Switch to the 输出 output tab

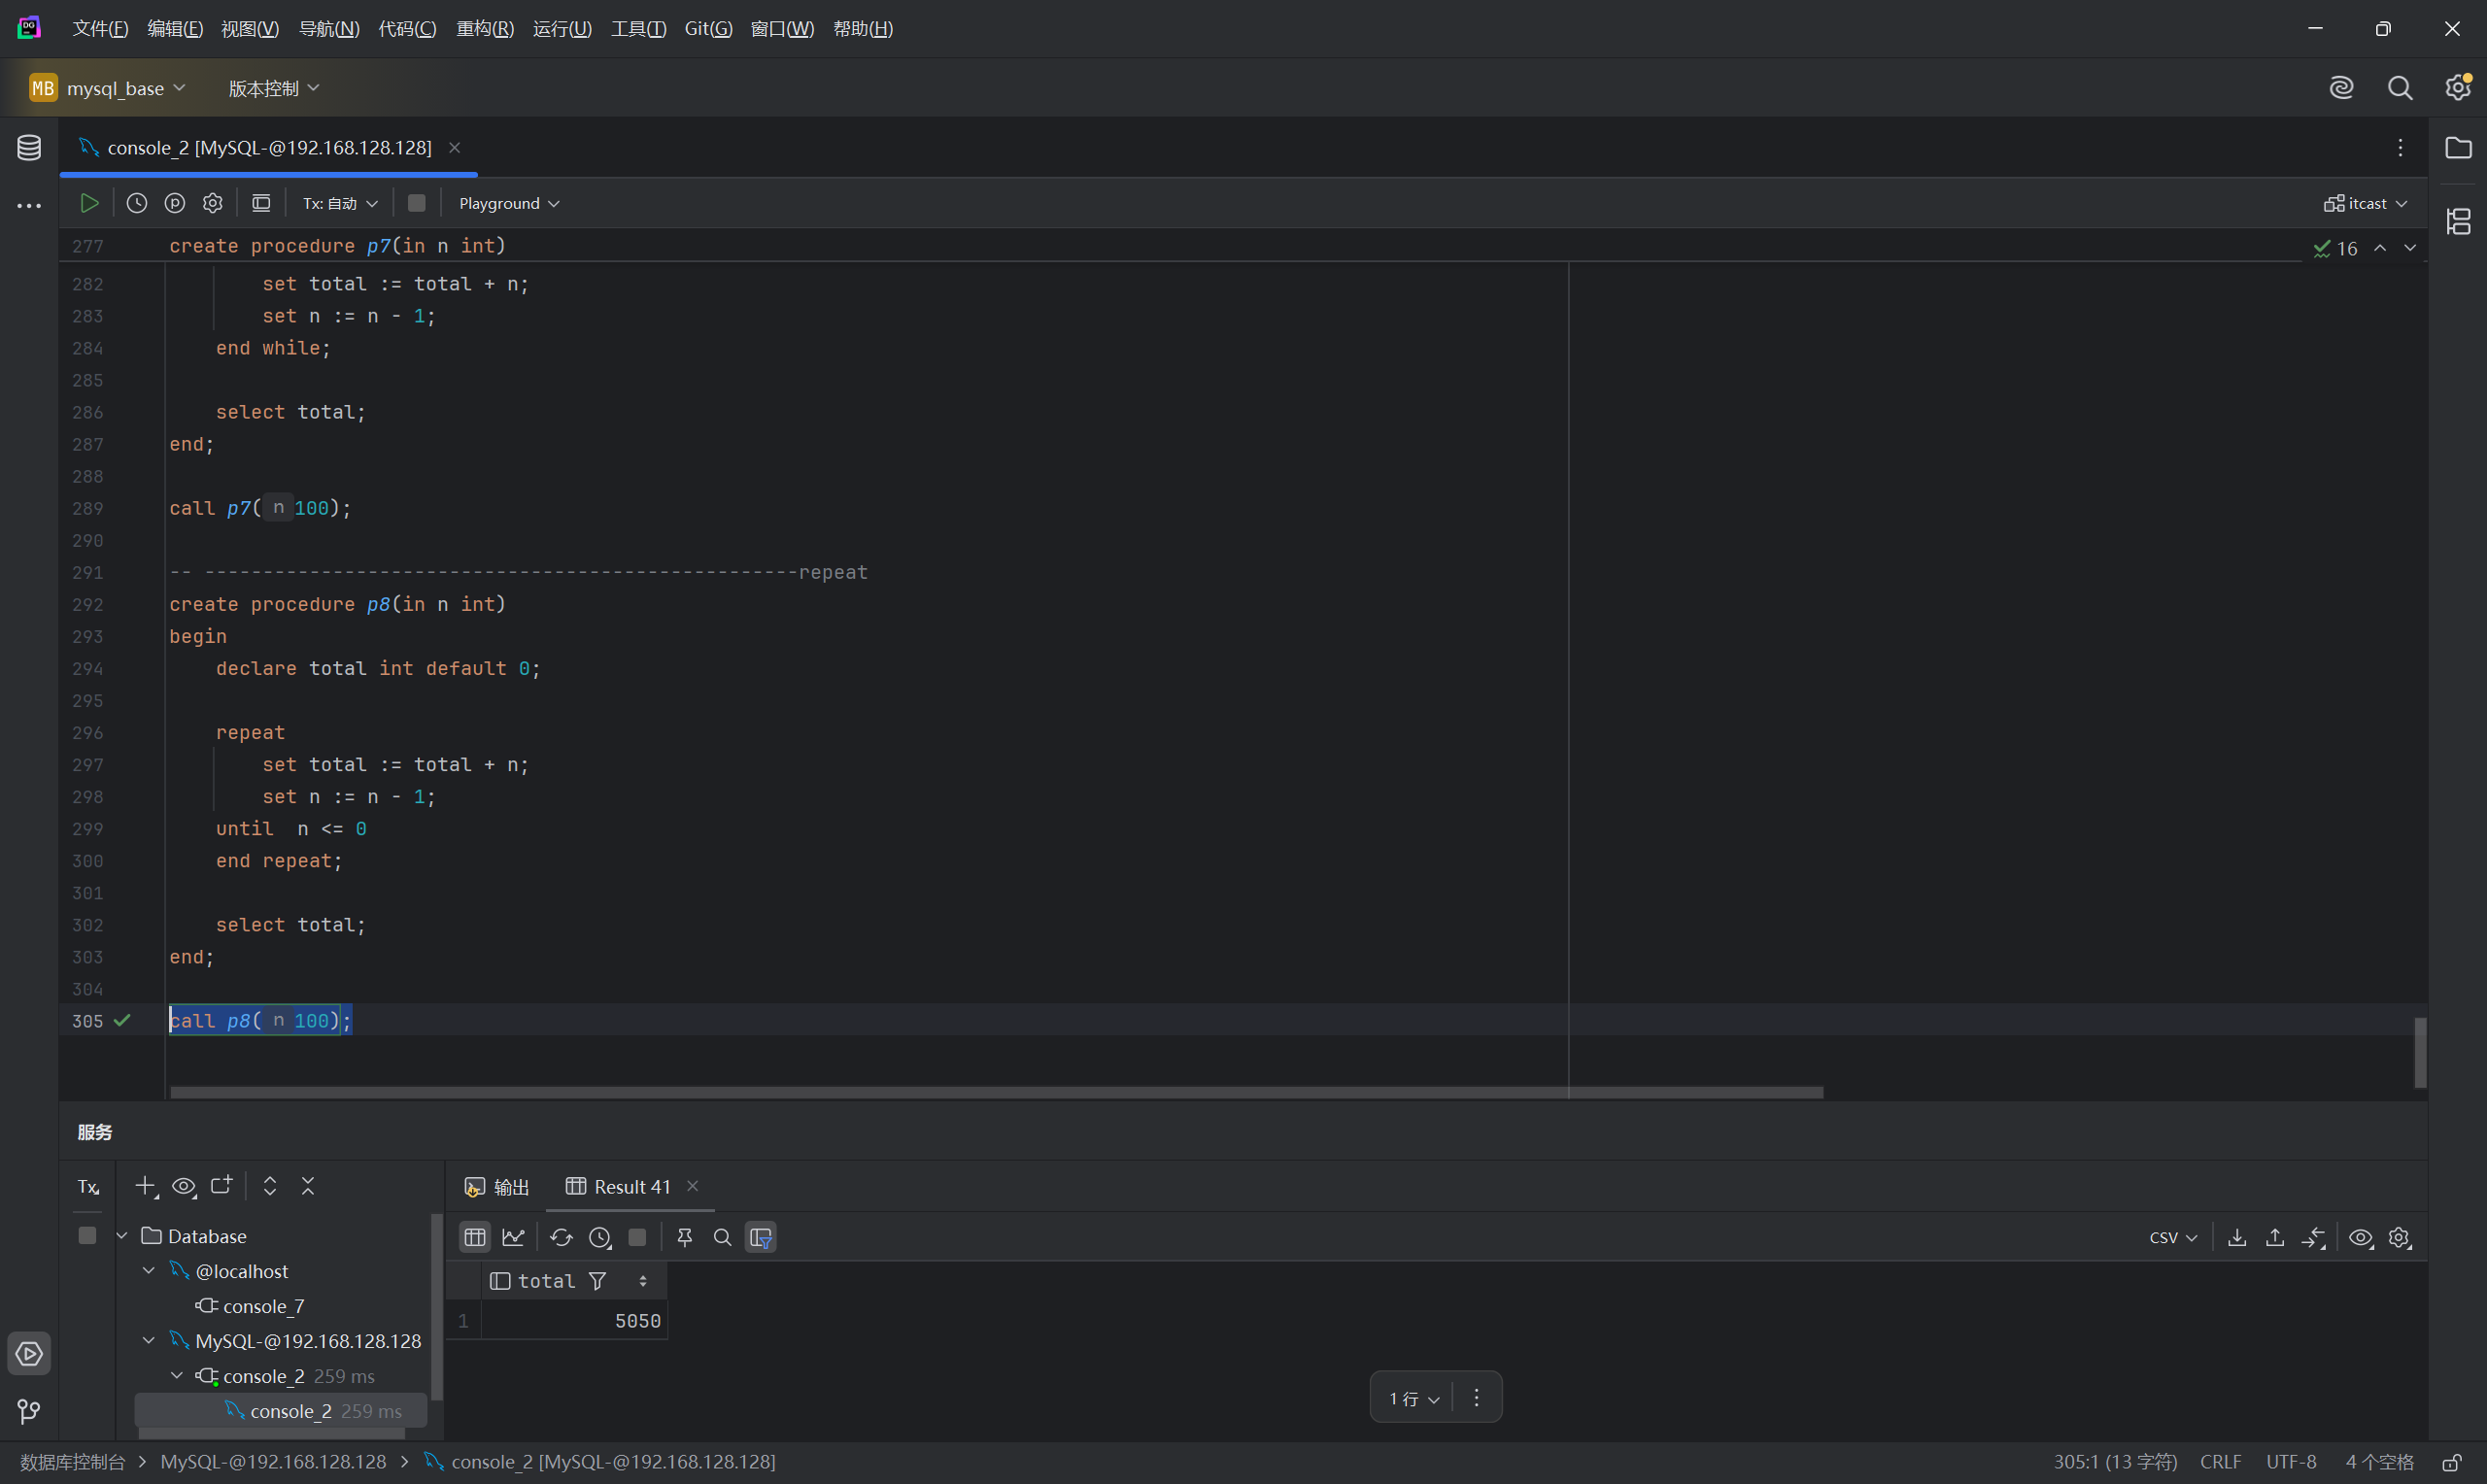click(498, 1186)
